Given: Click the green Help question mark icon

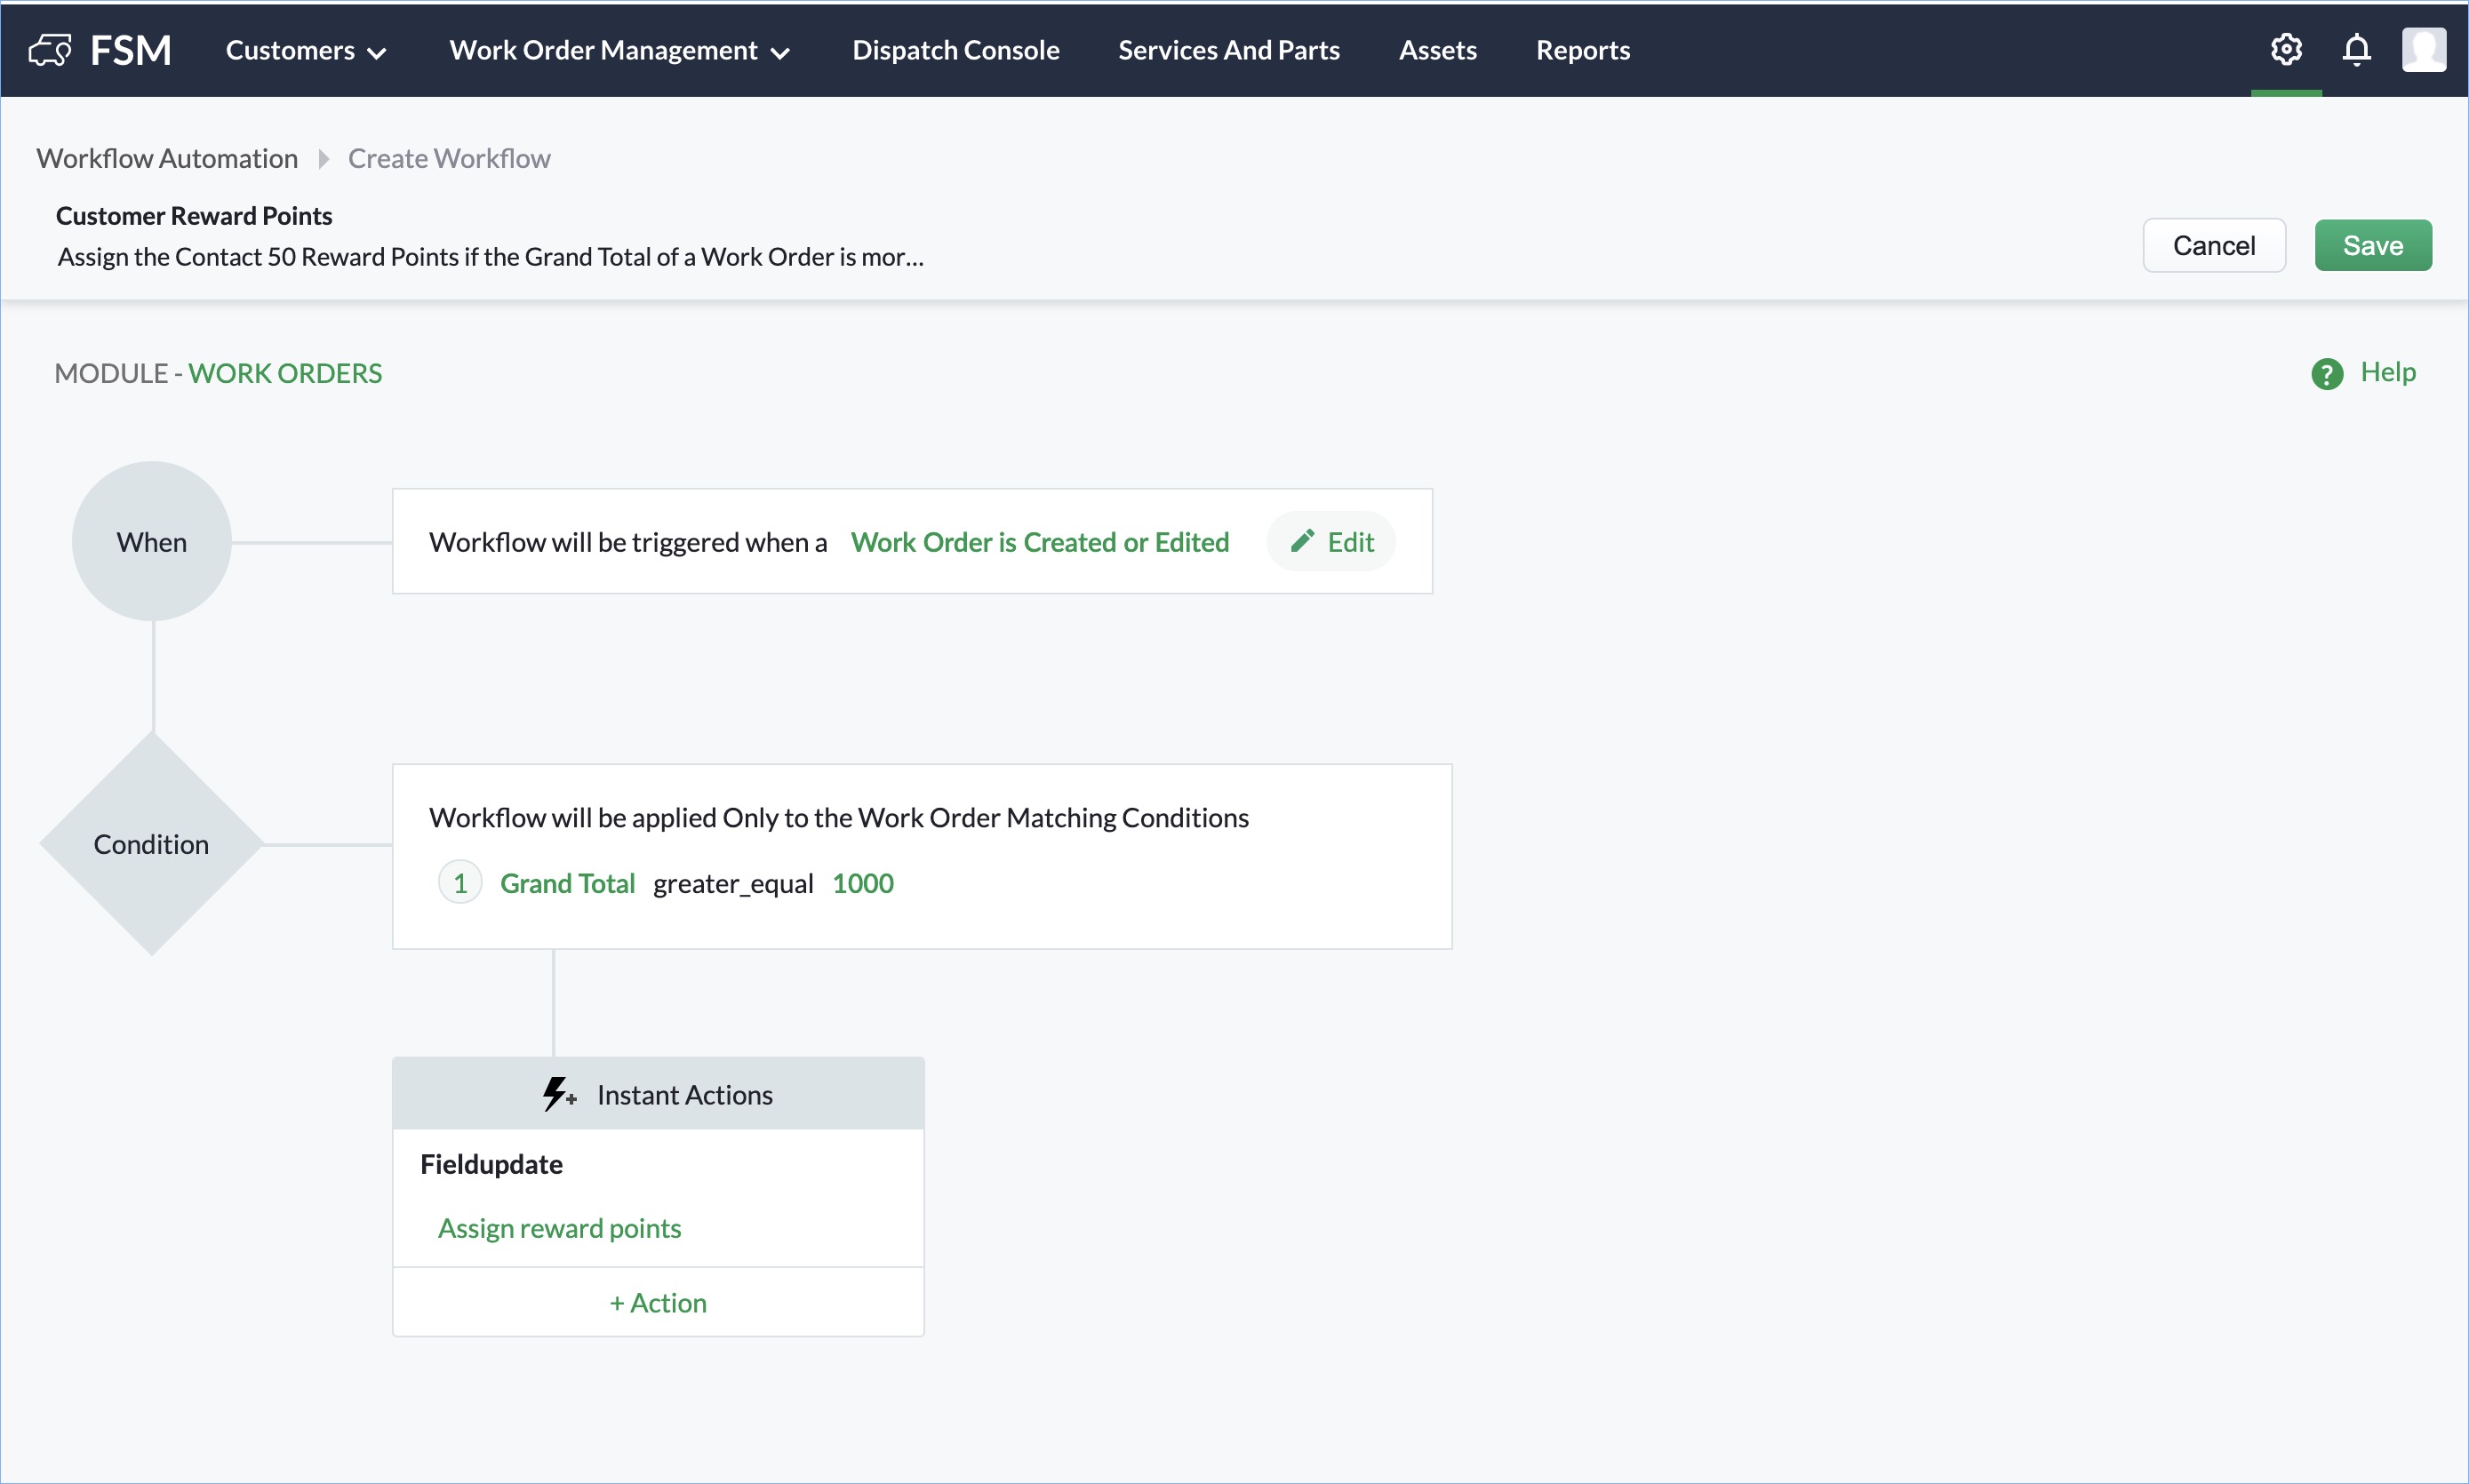Looking at the screenshot, I should [x=2326, y=374].
